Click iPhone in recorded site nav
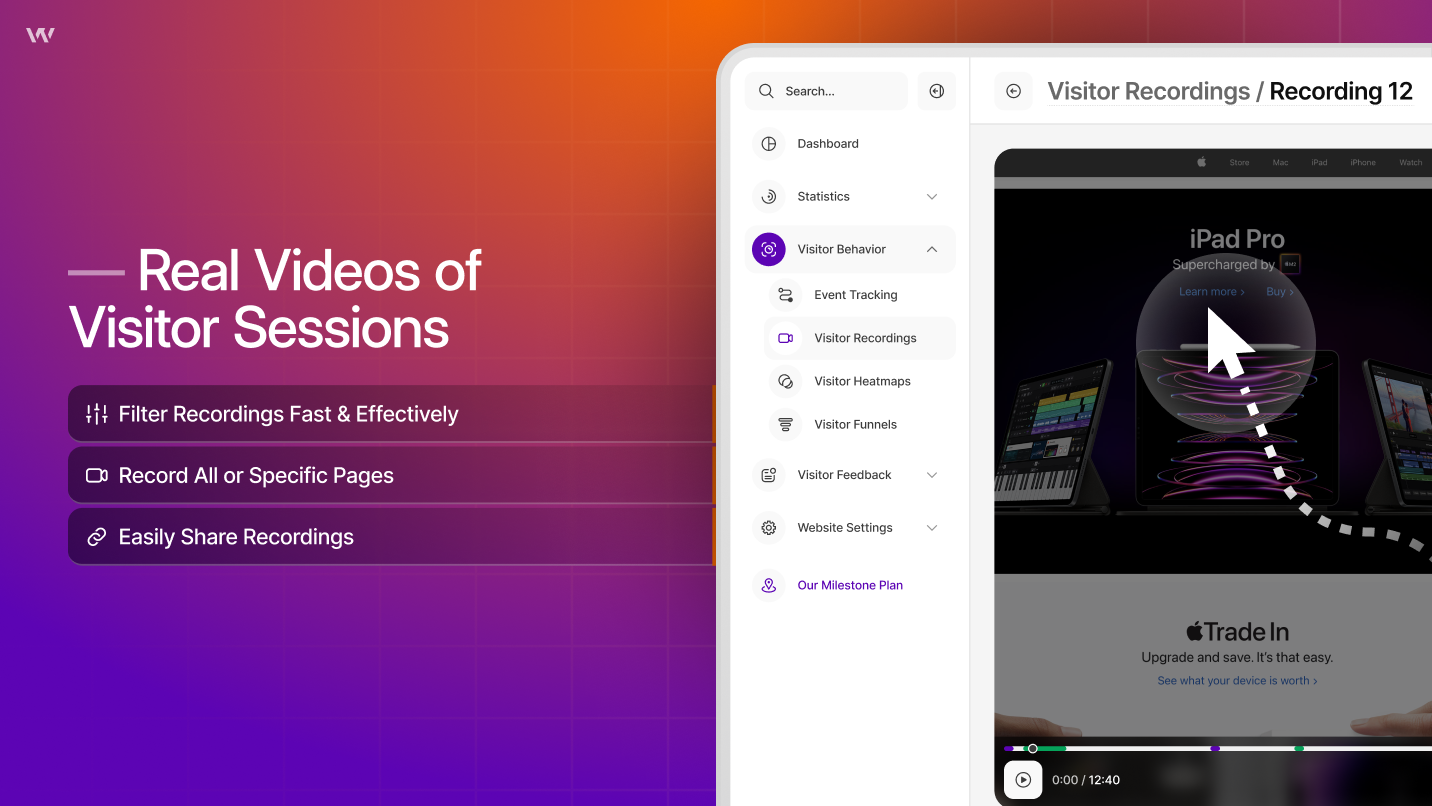This screenshot has height=806, width=1432. tap(1363, 162)
